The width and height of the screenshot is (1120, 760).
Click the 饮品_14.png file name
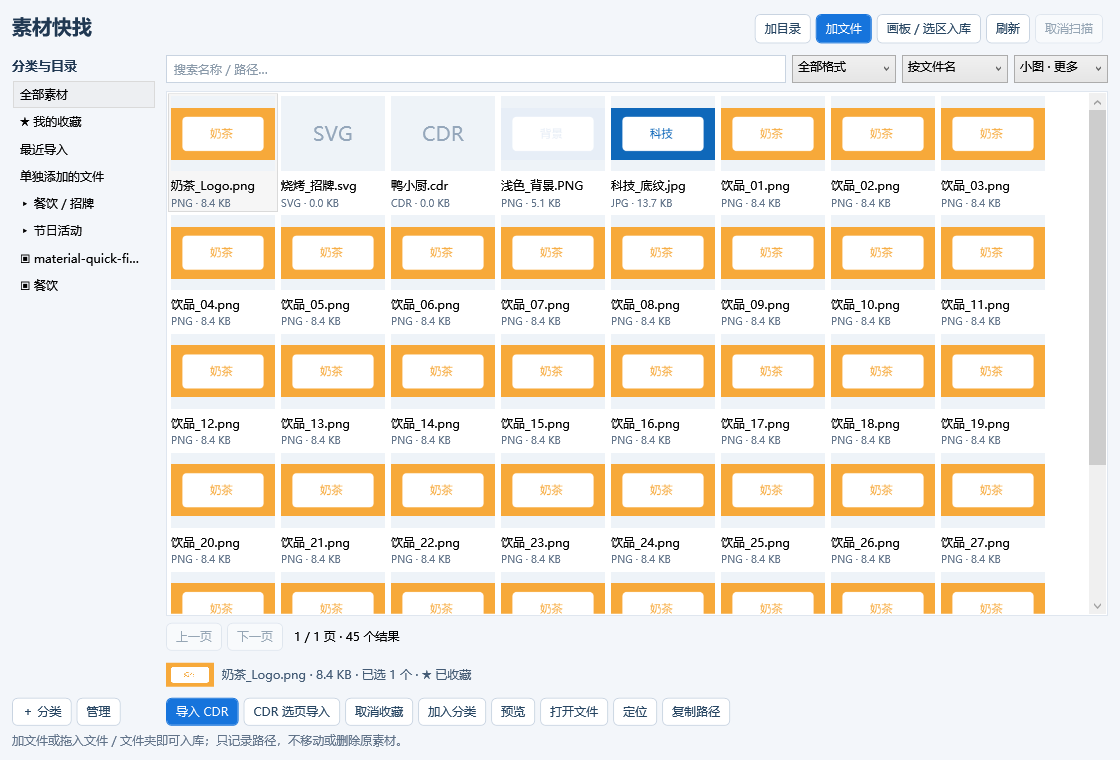click(425, 424)
